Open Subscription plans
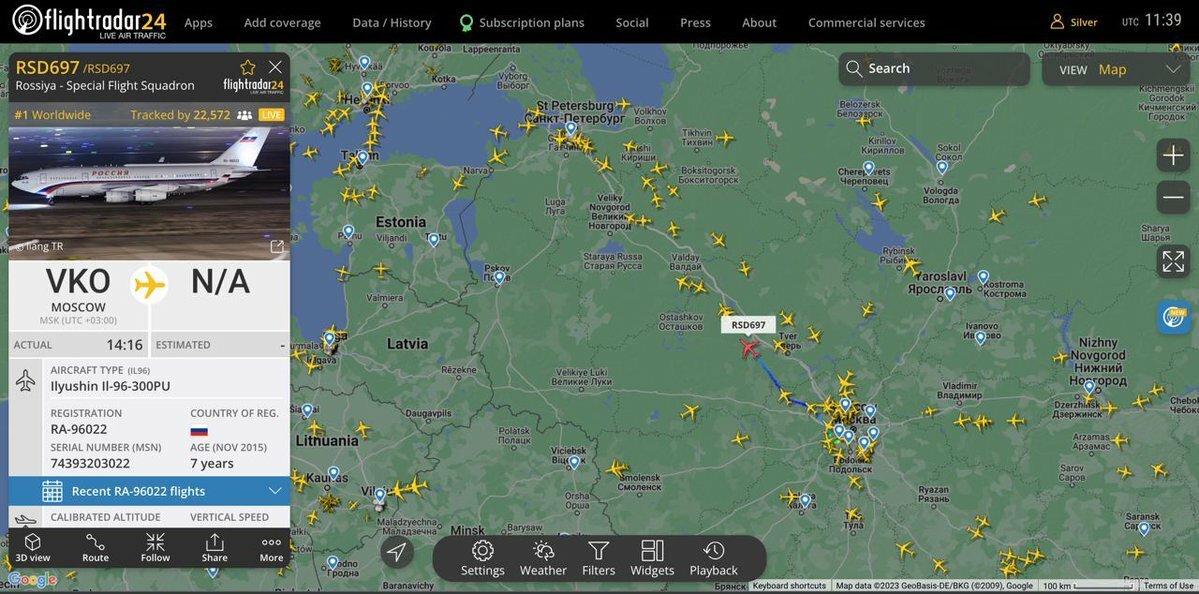 522,23
